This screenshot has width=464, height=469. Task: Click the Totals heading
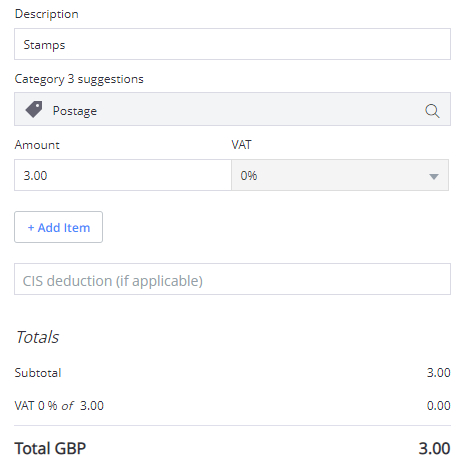(x=37, y=337)
